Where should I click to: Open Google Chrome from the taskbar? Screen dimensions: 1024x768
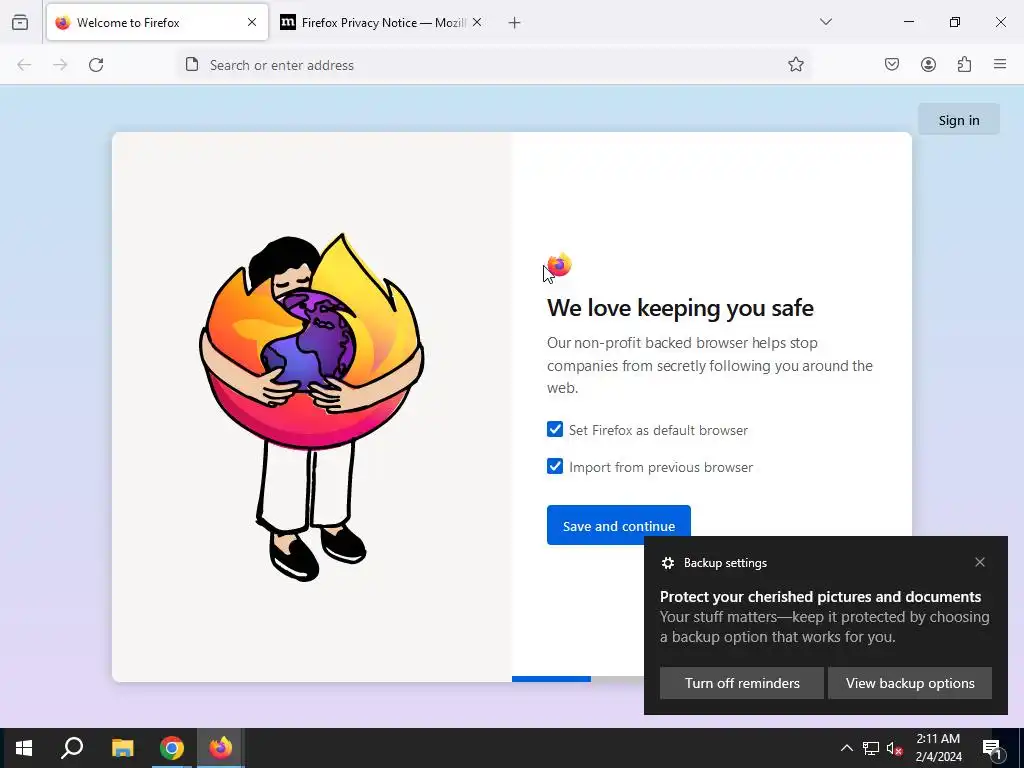pyautogui.click(x=172, y=748)
